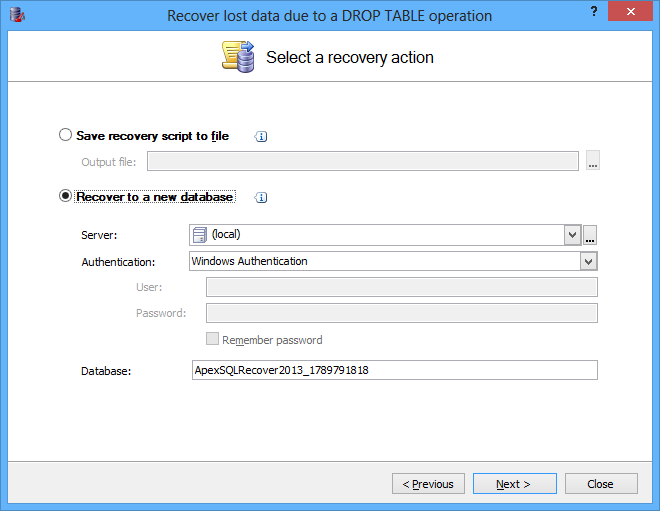Viewport: 660px width, 511px height.
Task: Click the Password input field
Action: point(402,313)
